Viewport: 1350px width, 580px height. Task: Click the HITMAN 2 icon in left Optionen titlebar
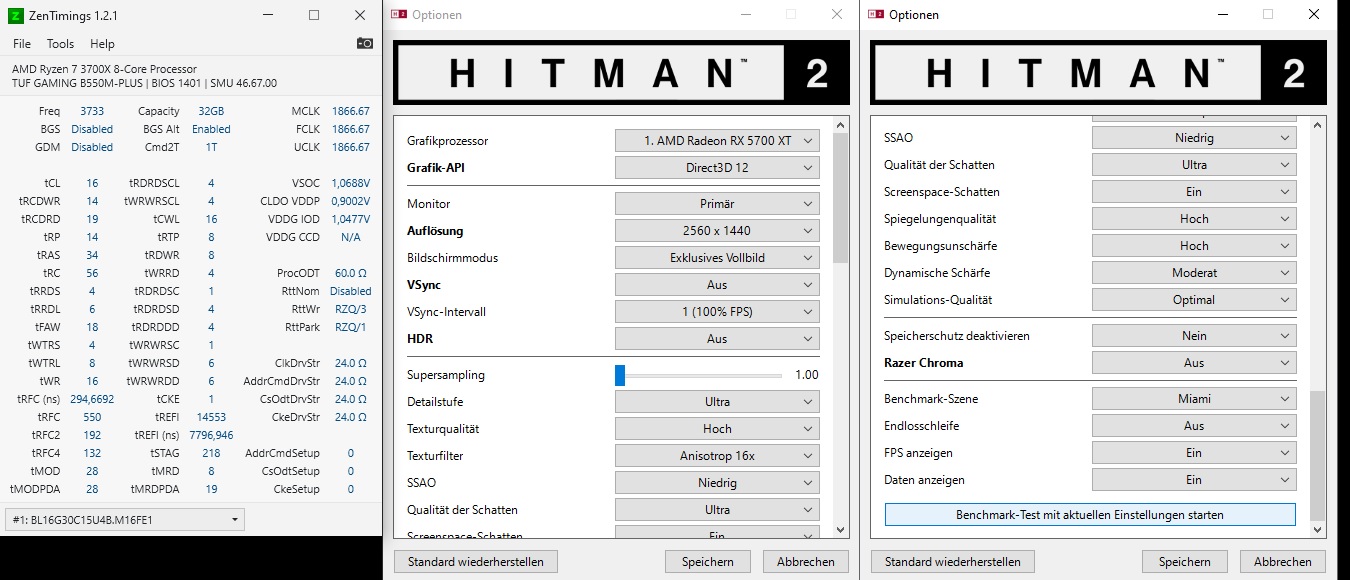400,14
